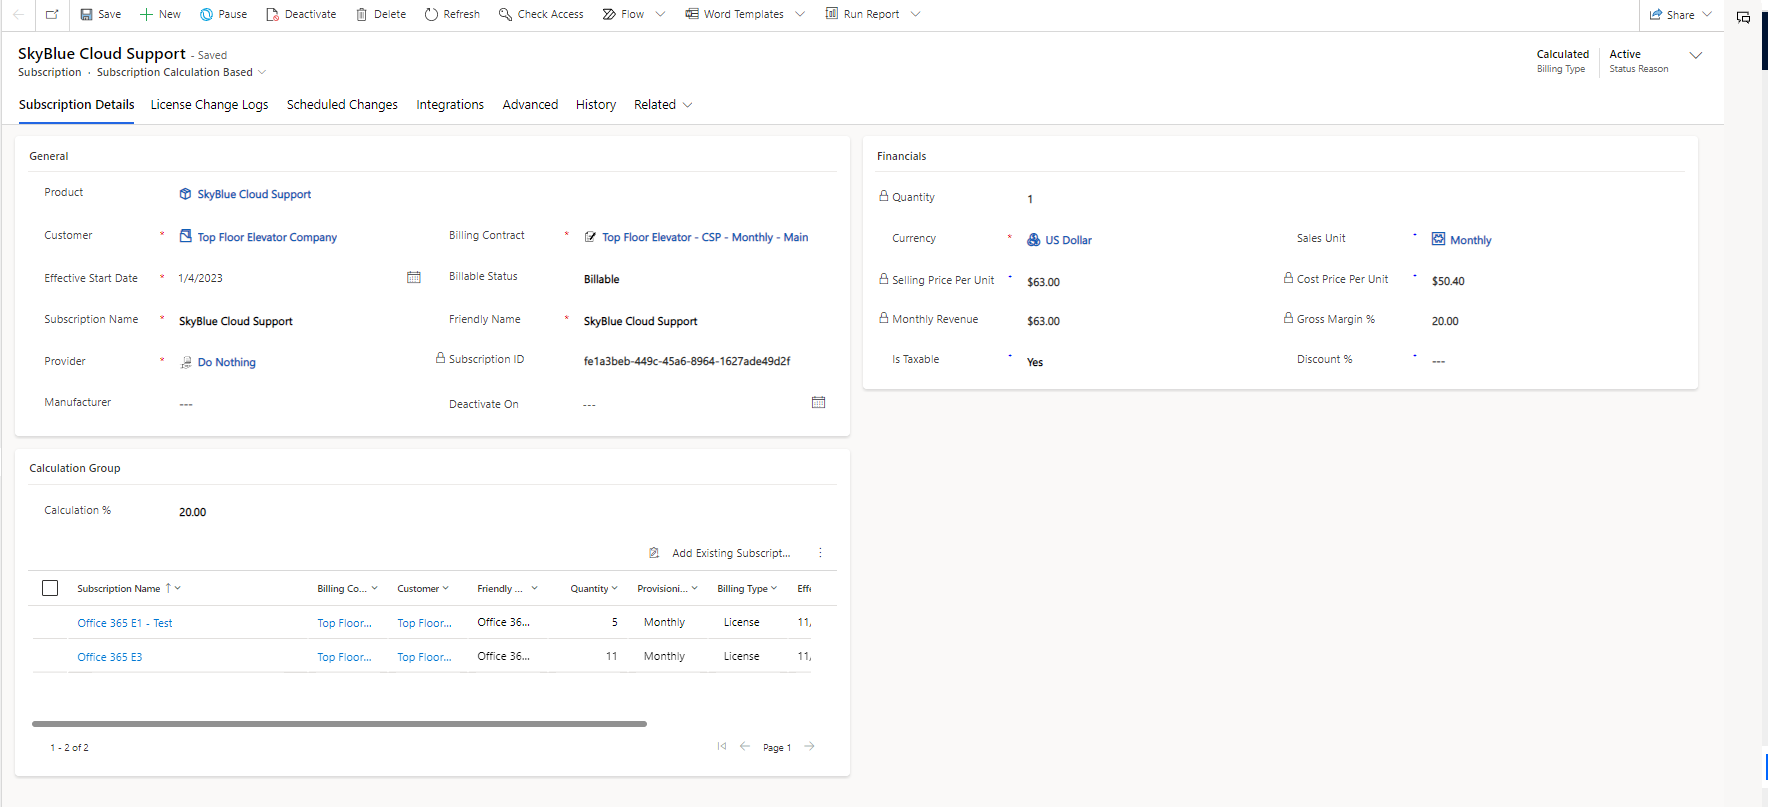Refresh the form
Screen dimensions: 1768x807
(x=452, y=14)
